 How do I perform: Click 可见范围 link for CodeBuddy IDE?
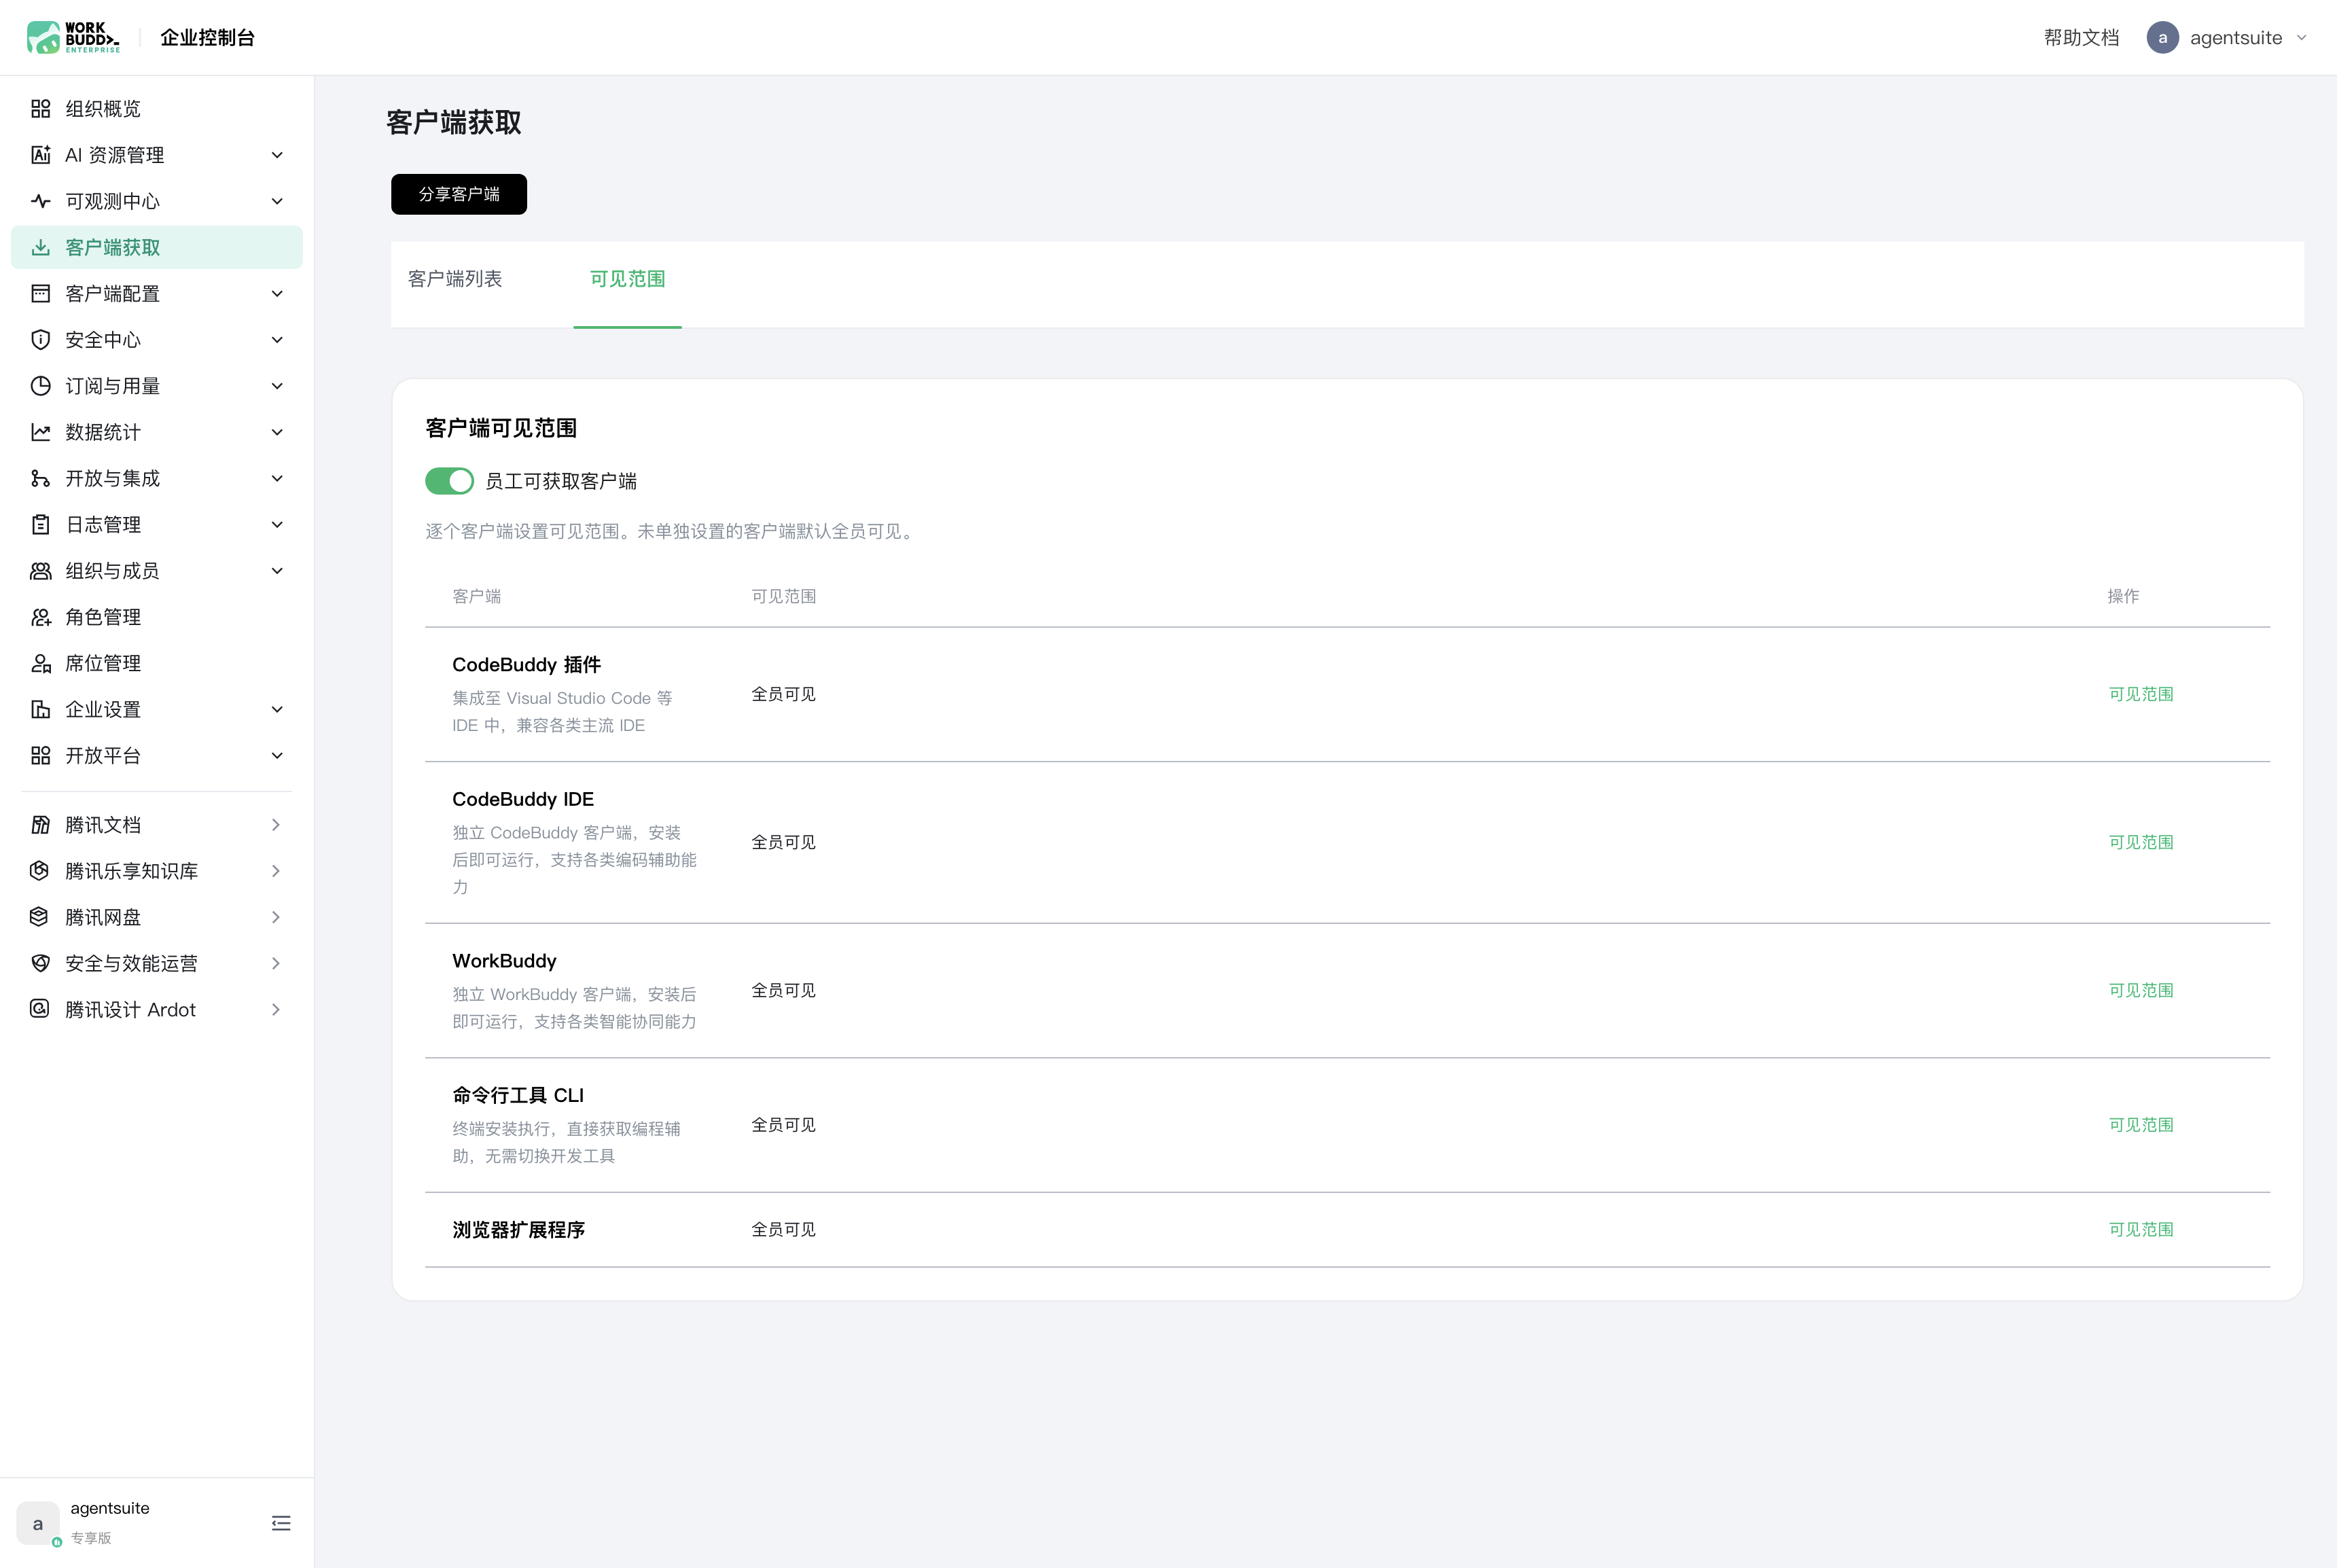(2141, 842)
